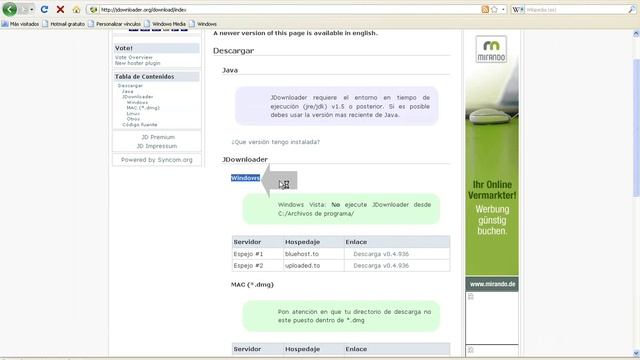This screenshot has width=640, height=360.
Task: Open the JD Impressum link
Action: (157, 146)
